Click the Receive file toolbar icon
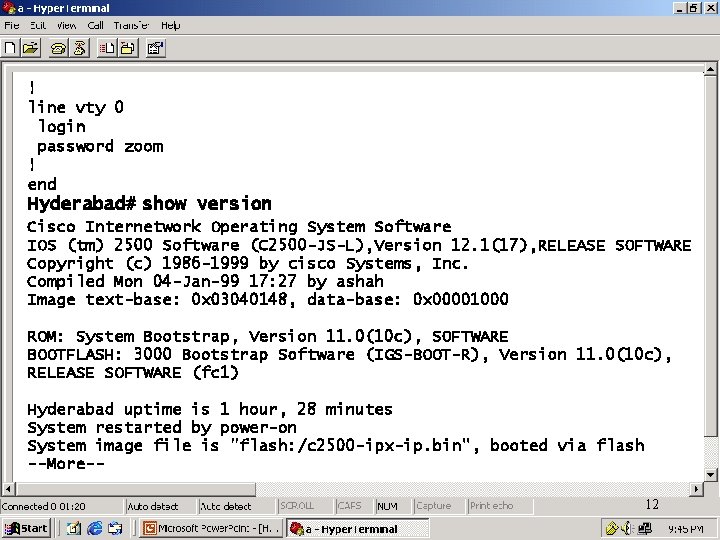720x540 pixels. [128, 48]
